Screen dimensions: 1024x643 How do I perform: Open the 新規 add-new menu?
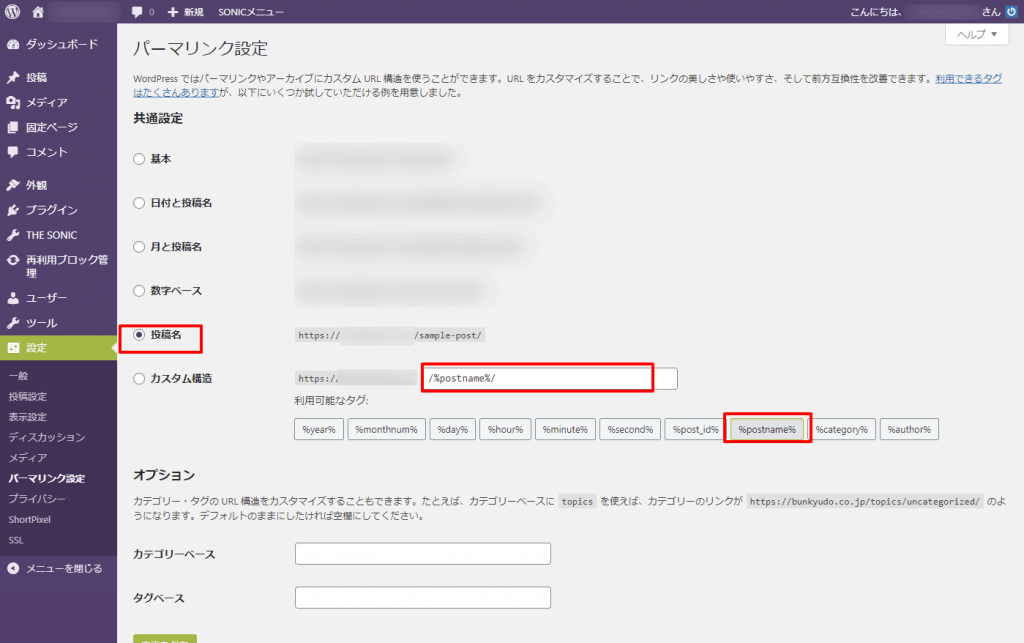point(185,12)
